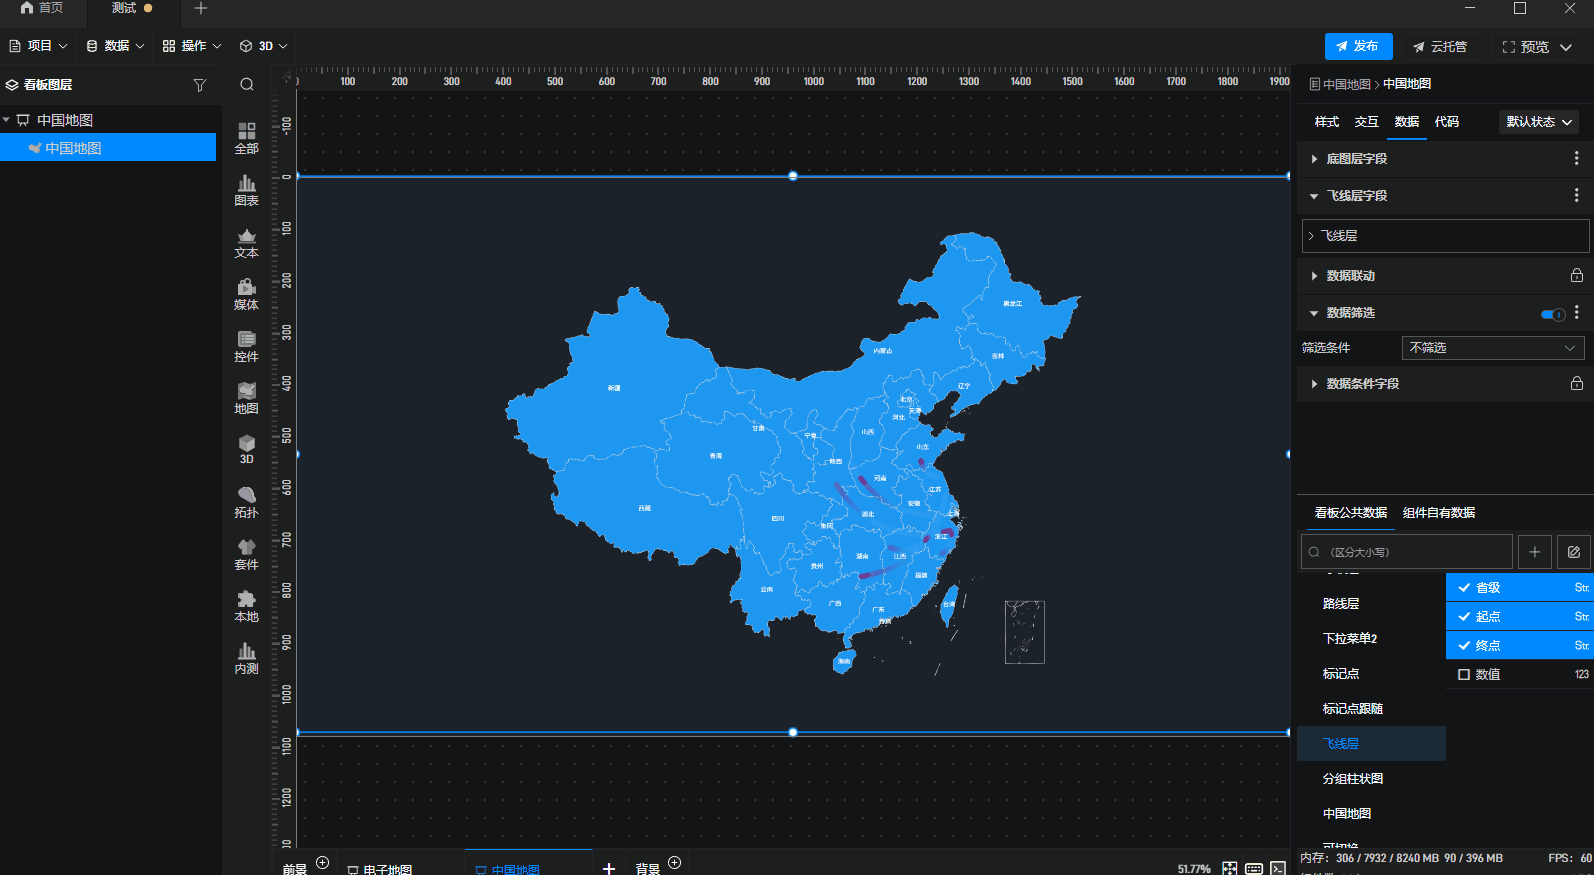The image size is (1594, 875).
Task: Check the 数值 field checkbox
Action: tap(1464, 675)
